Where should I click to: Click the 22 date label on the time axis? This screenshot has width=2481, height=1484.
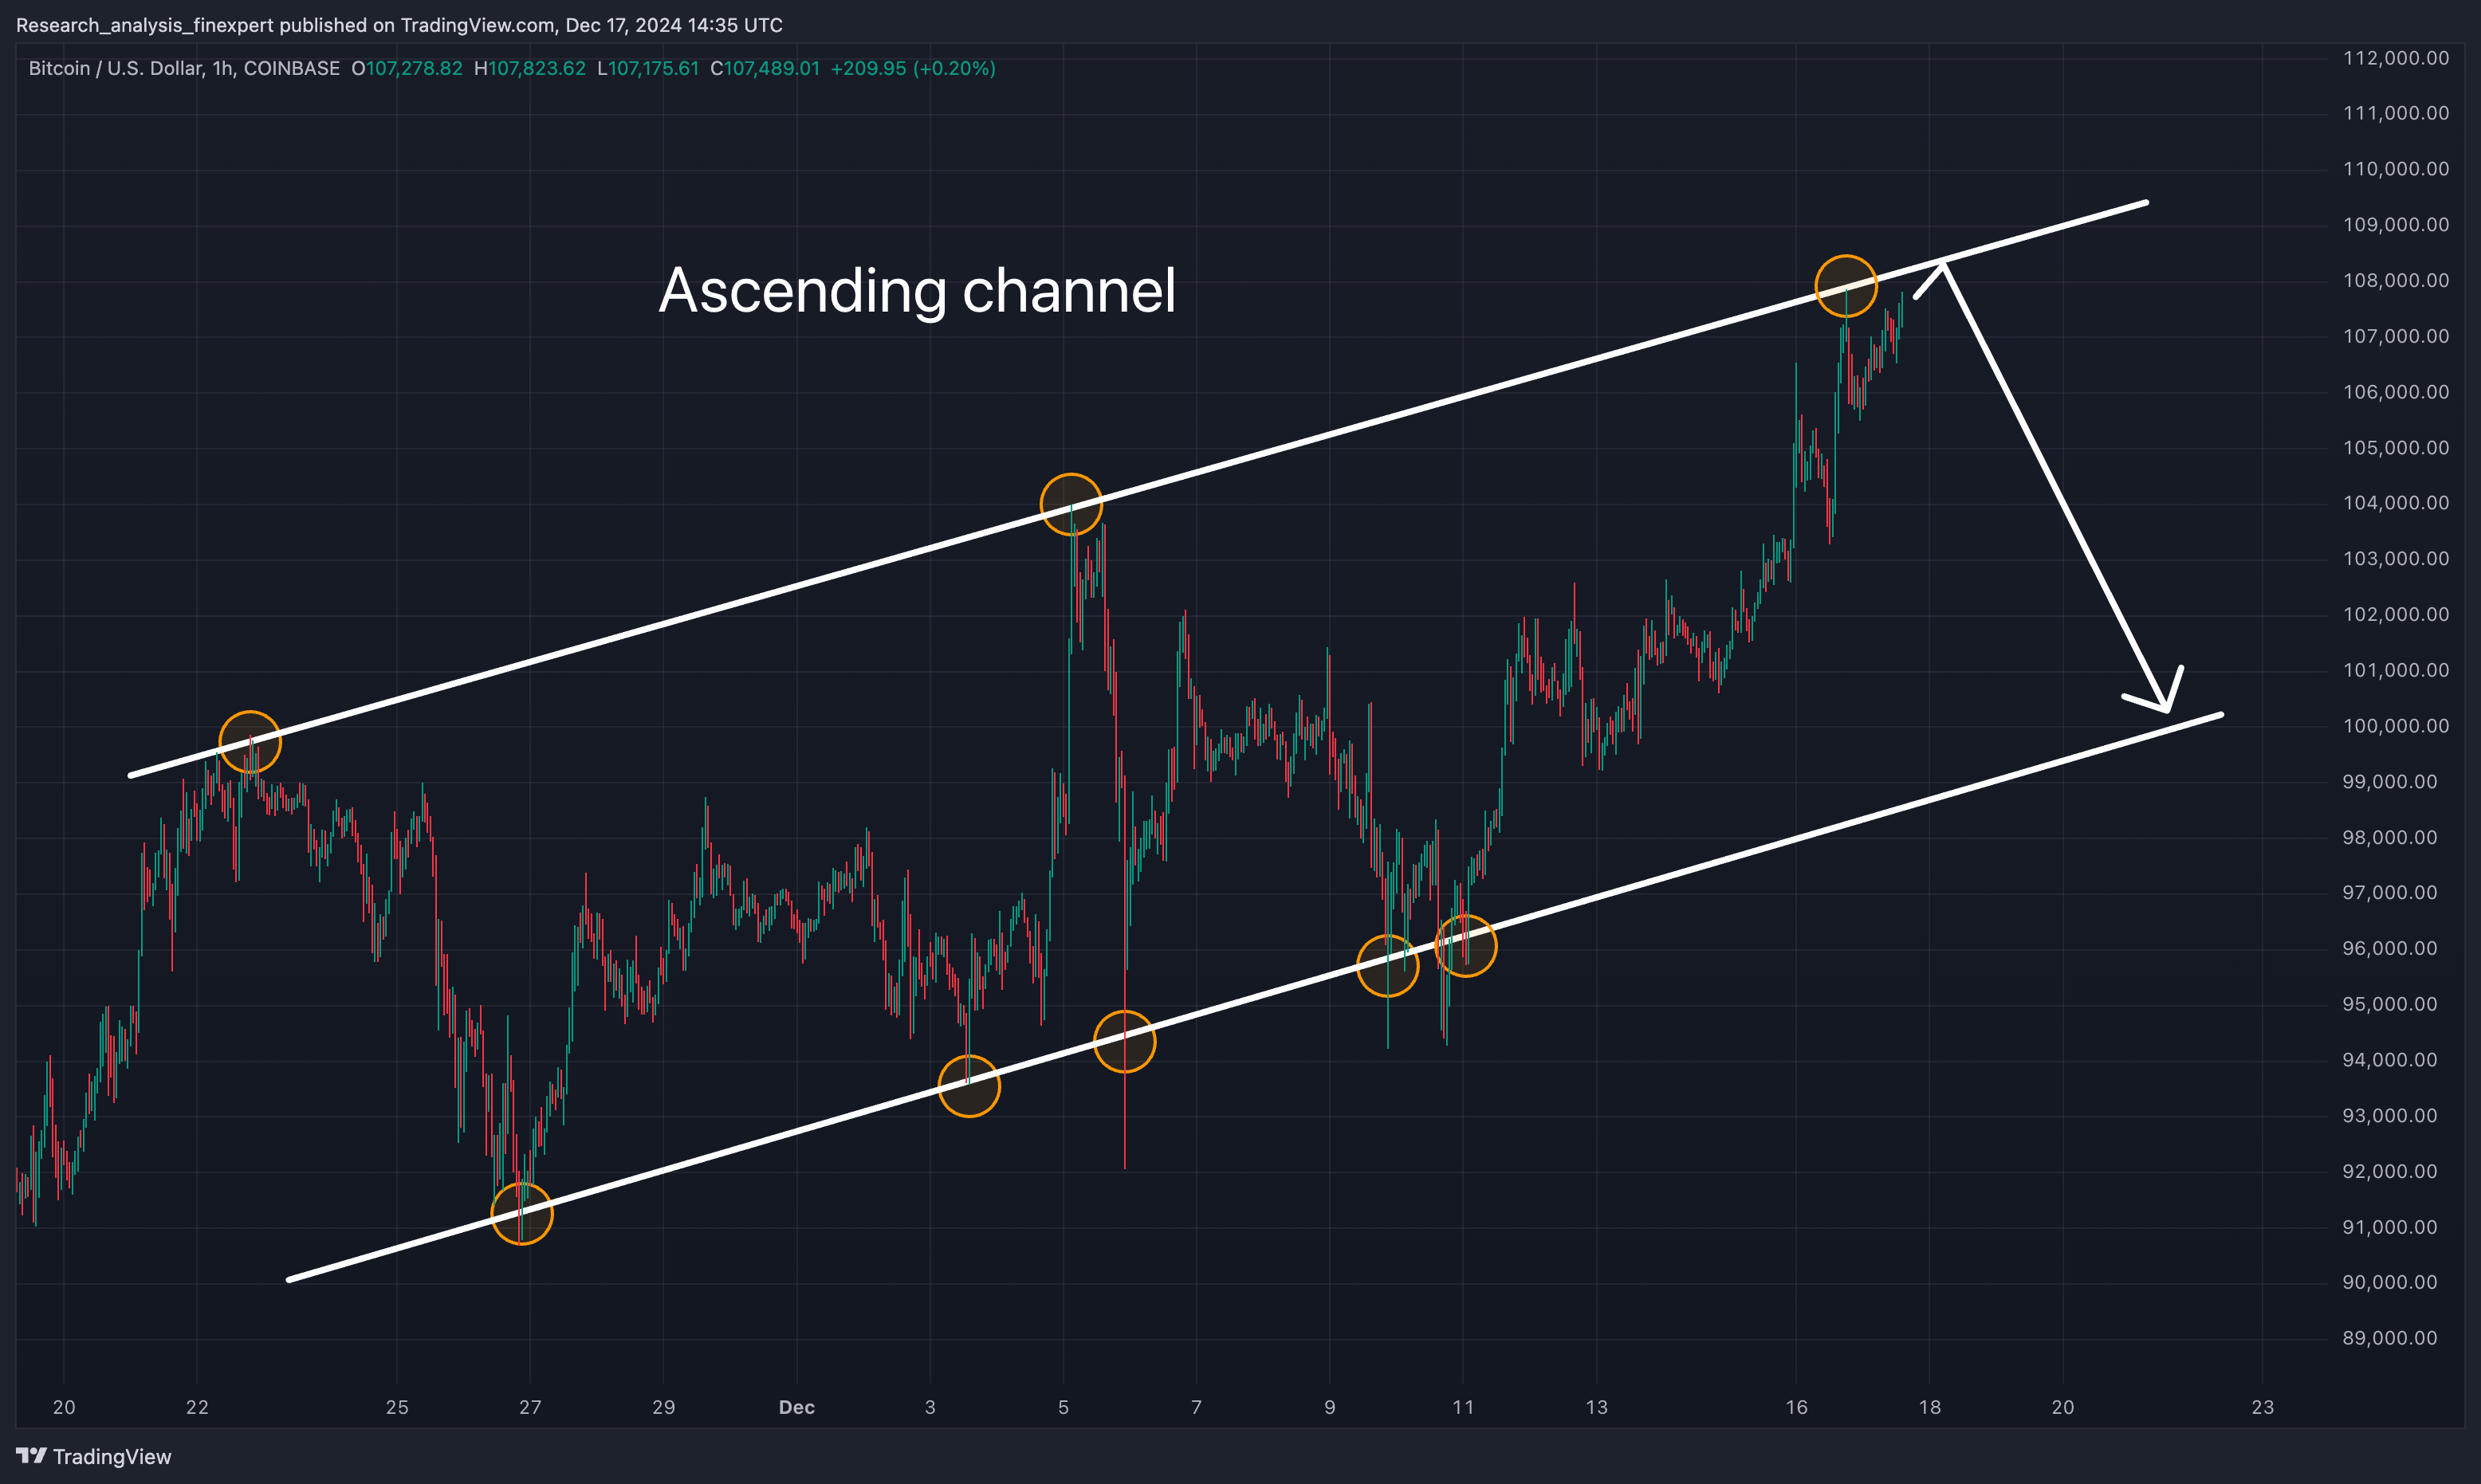coord(197,1407)
